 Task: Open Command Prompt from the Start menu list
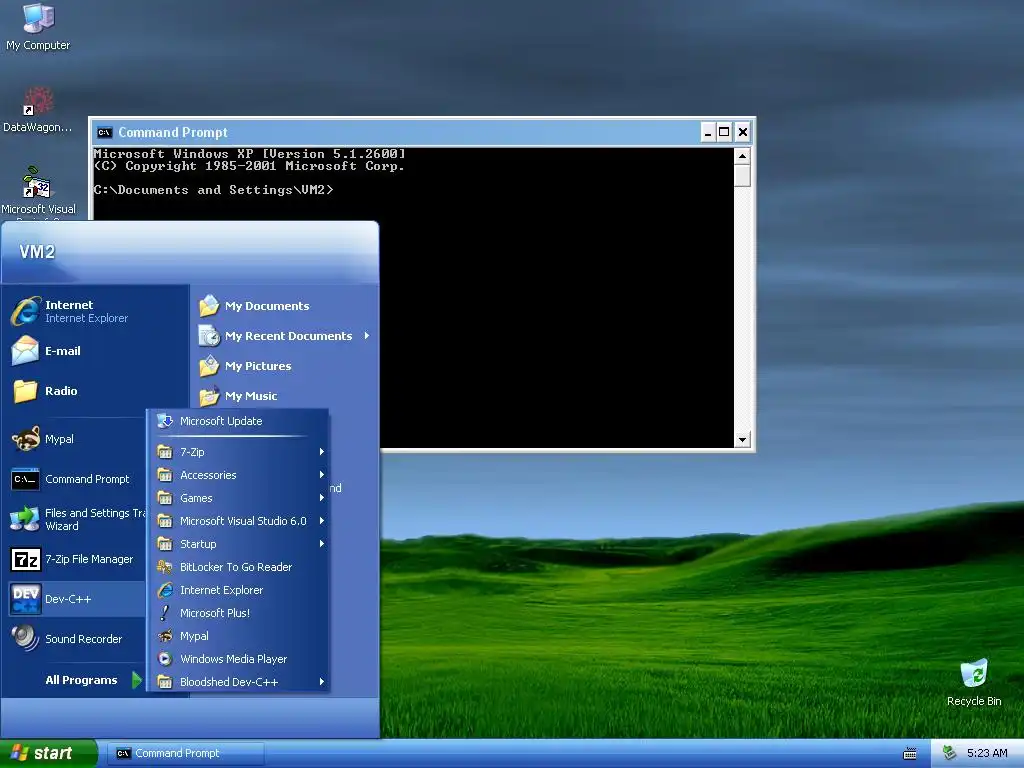[x=77, y=479]
